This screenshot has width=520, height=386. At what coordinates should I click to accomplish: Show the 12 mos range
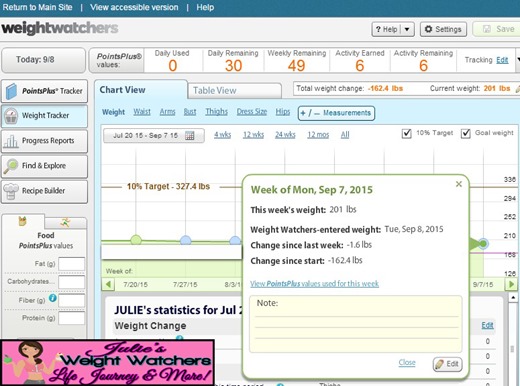pyautogui.click(x=318, y=135)
